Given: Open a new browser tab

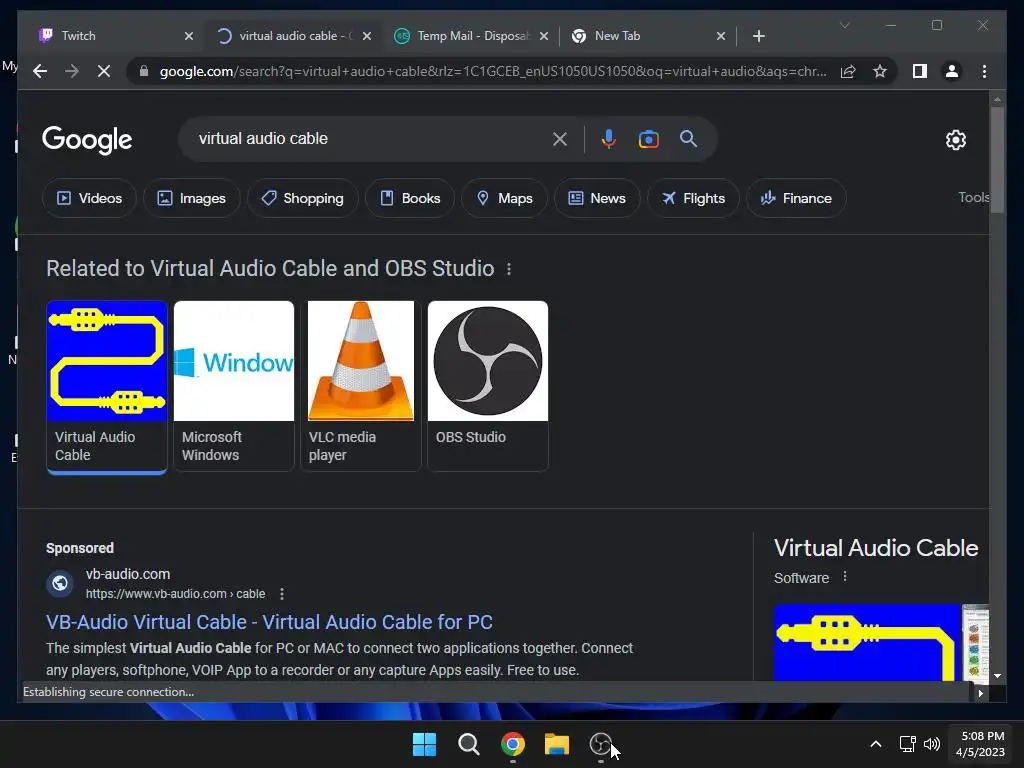Looking at the screenshot, I should [x=758, y=36].
